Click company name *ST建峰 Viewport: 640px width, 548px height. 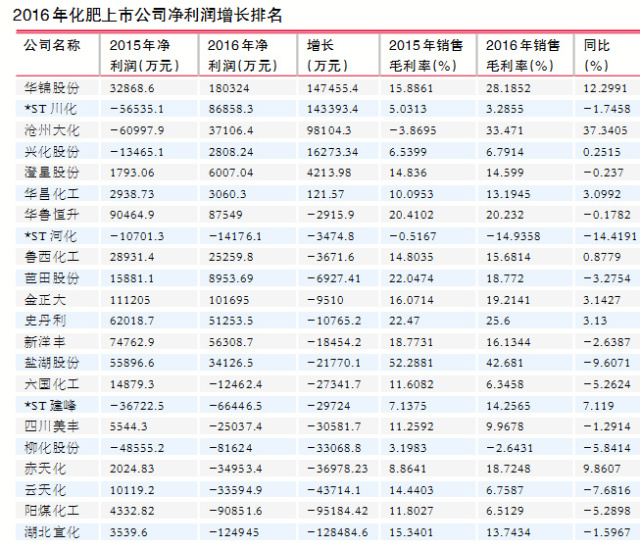pyautogui.click(x=50, y=406)
